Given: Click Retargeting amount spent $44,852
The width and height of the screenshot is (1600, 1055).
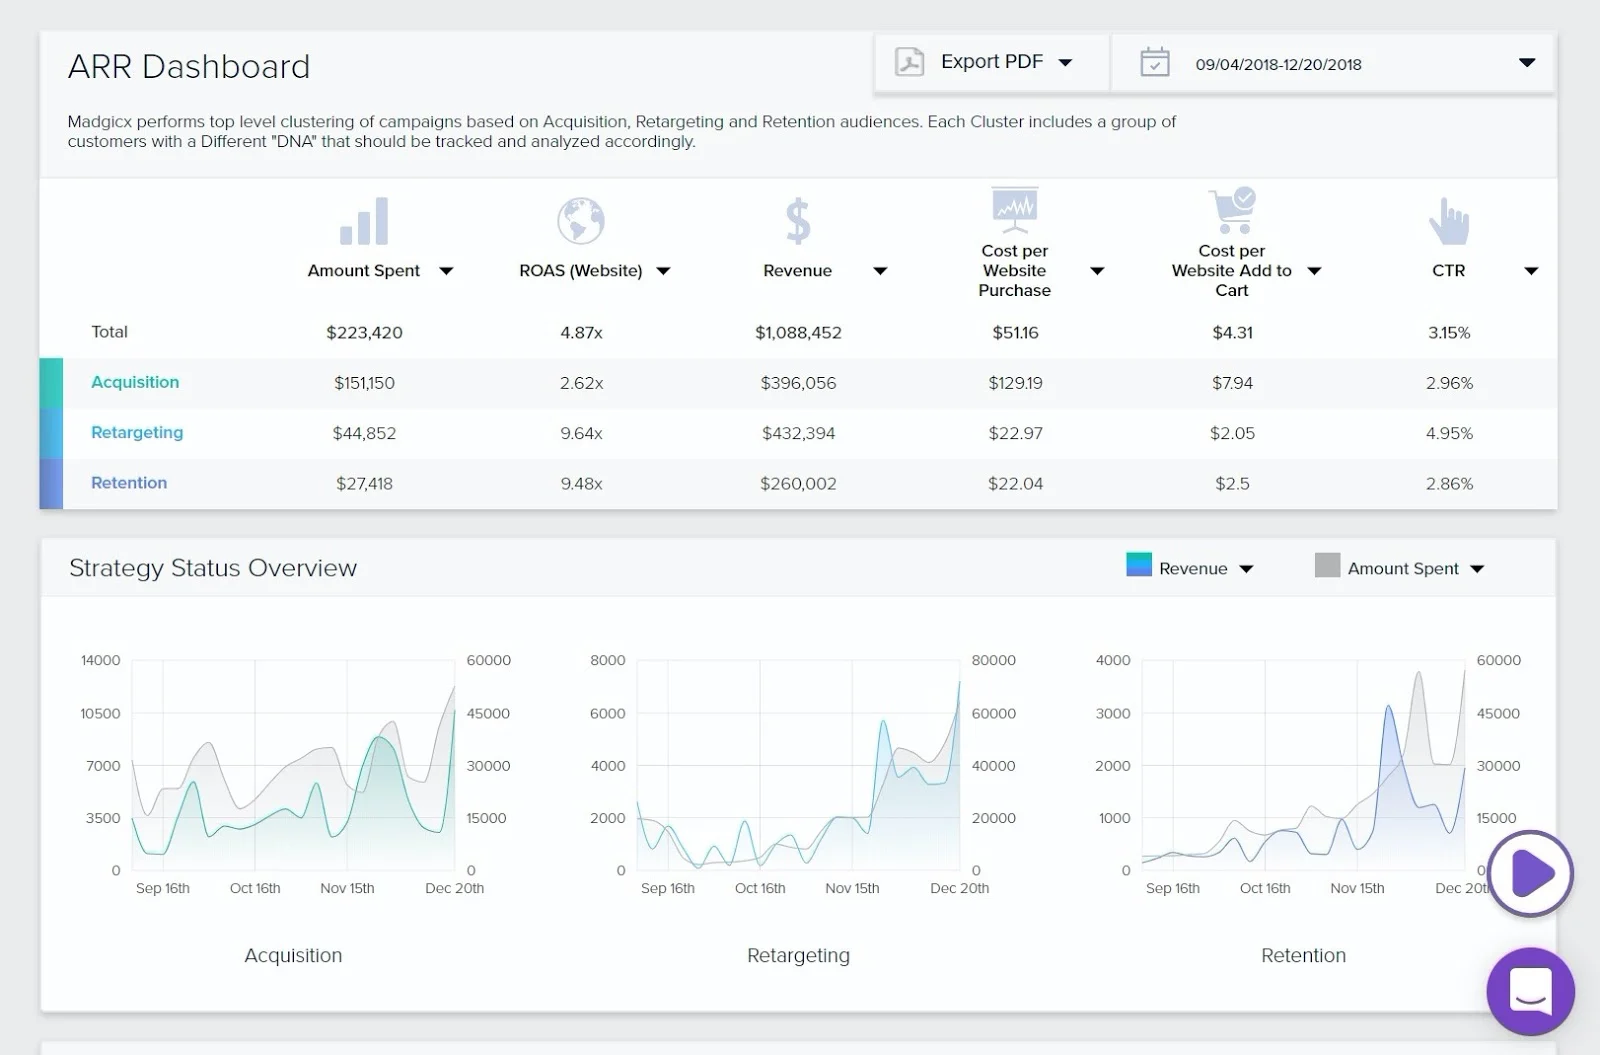Looking at the screenshot, I should pos(364,433).
